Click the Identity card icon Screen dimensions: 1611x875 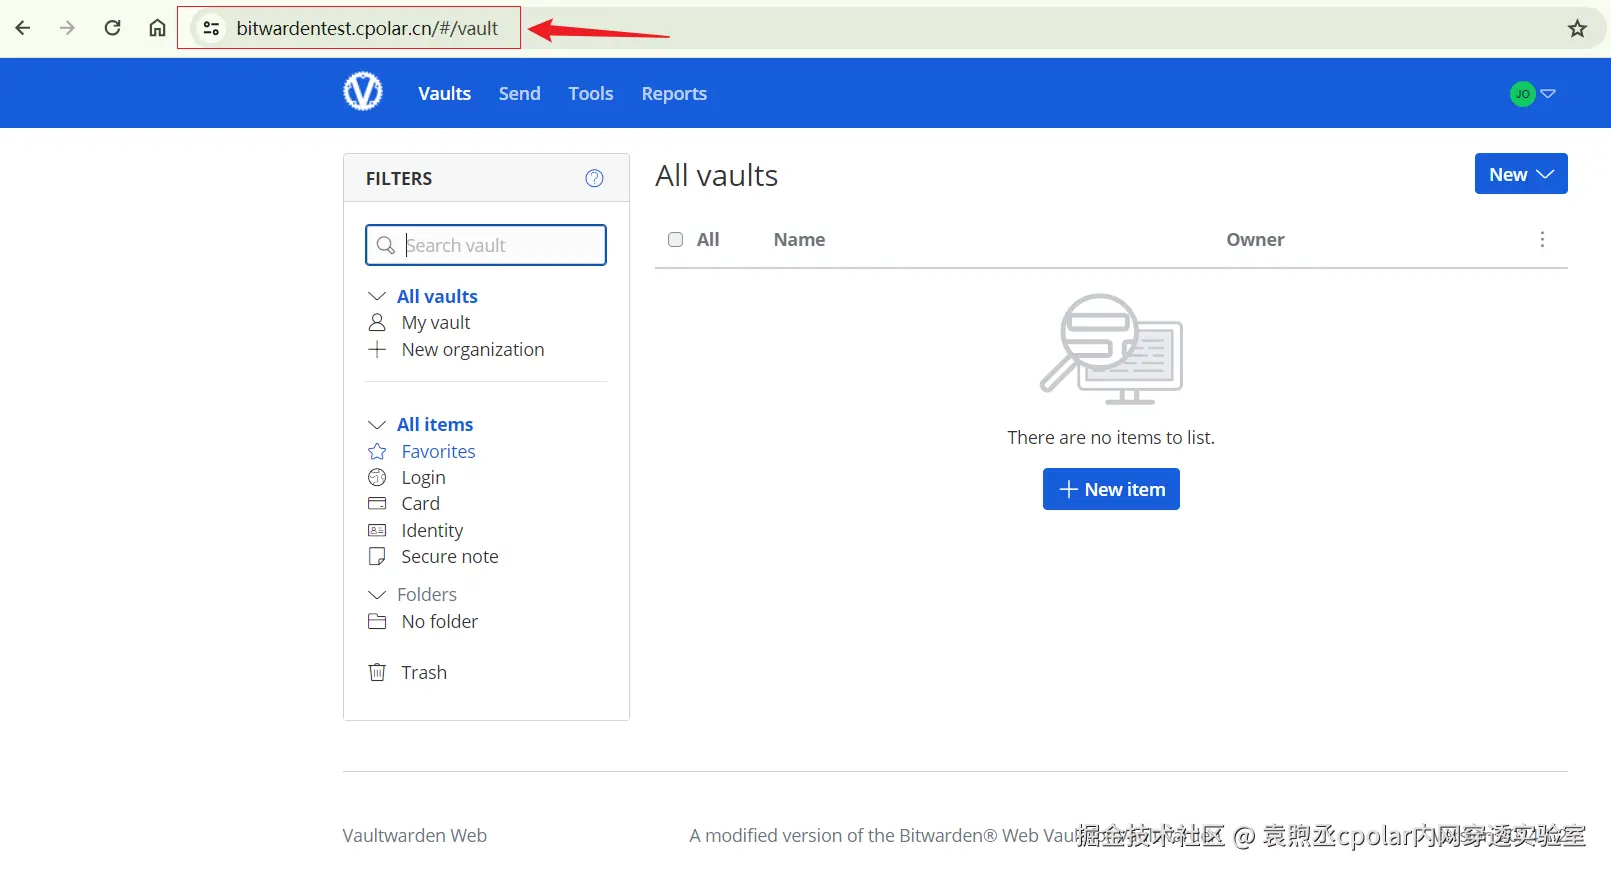click(377, 530)
